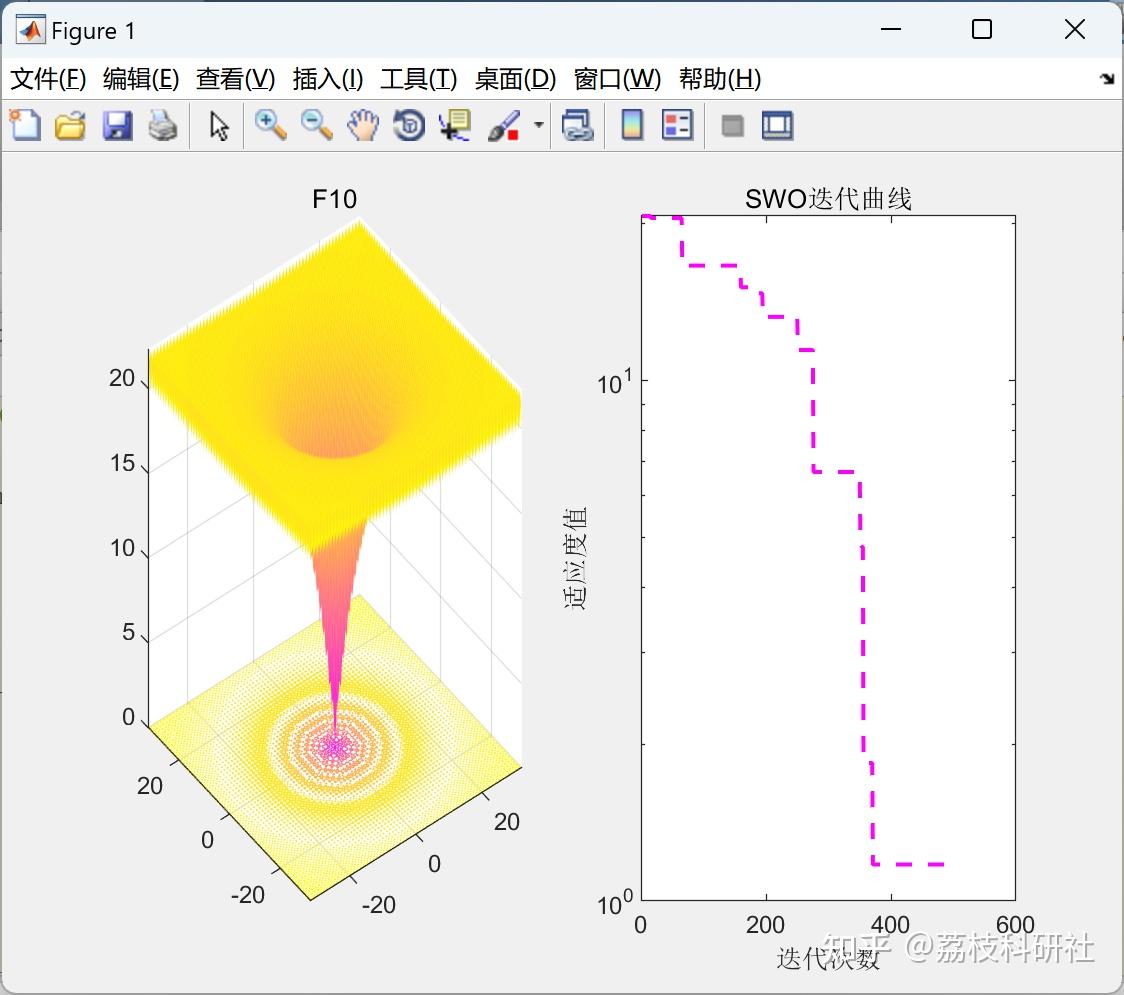Click the SWO迭代曲线 plot title

pyautogui.click(x=828, y=199)
